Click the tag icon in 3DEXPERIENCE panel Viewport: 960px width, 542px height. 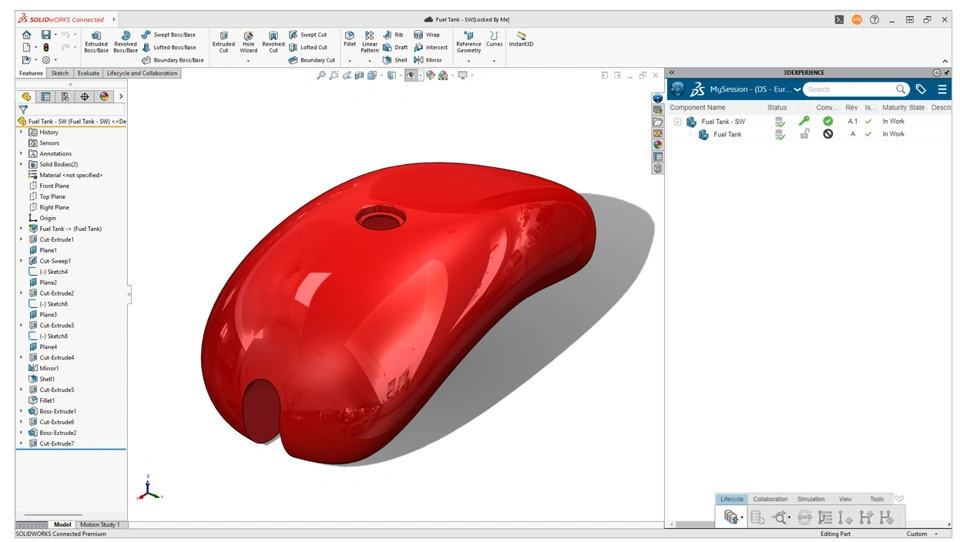pyautogui.click(x=921, y=89)
